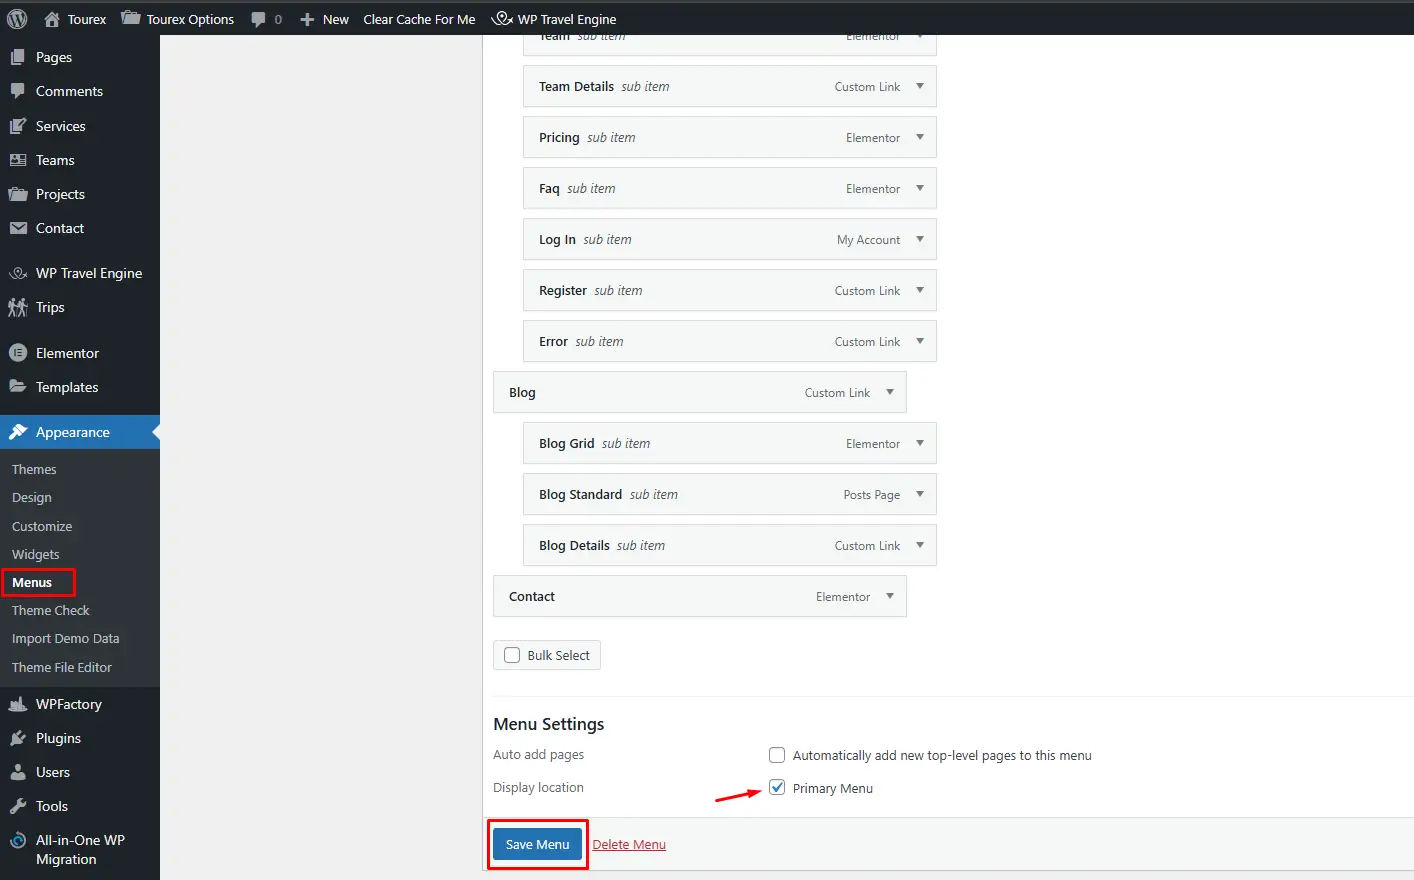Click the Trips sidebar icon

coord(17,307)
